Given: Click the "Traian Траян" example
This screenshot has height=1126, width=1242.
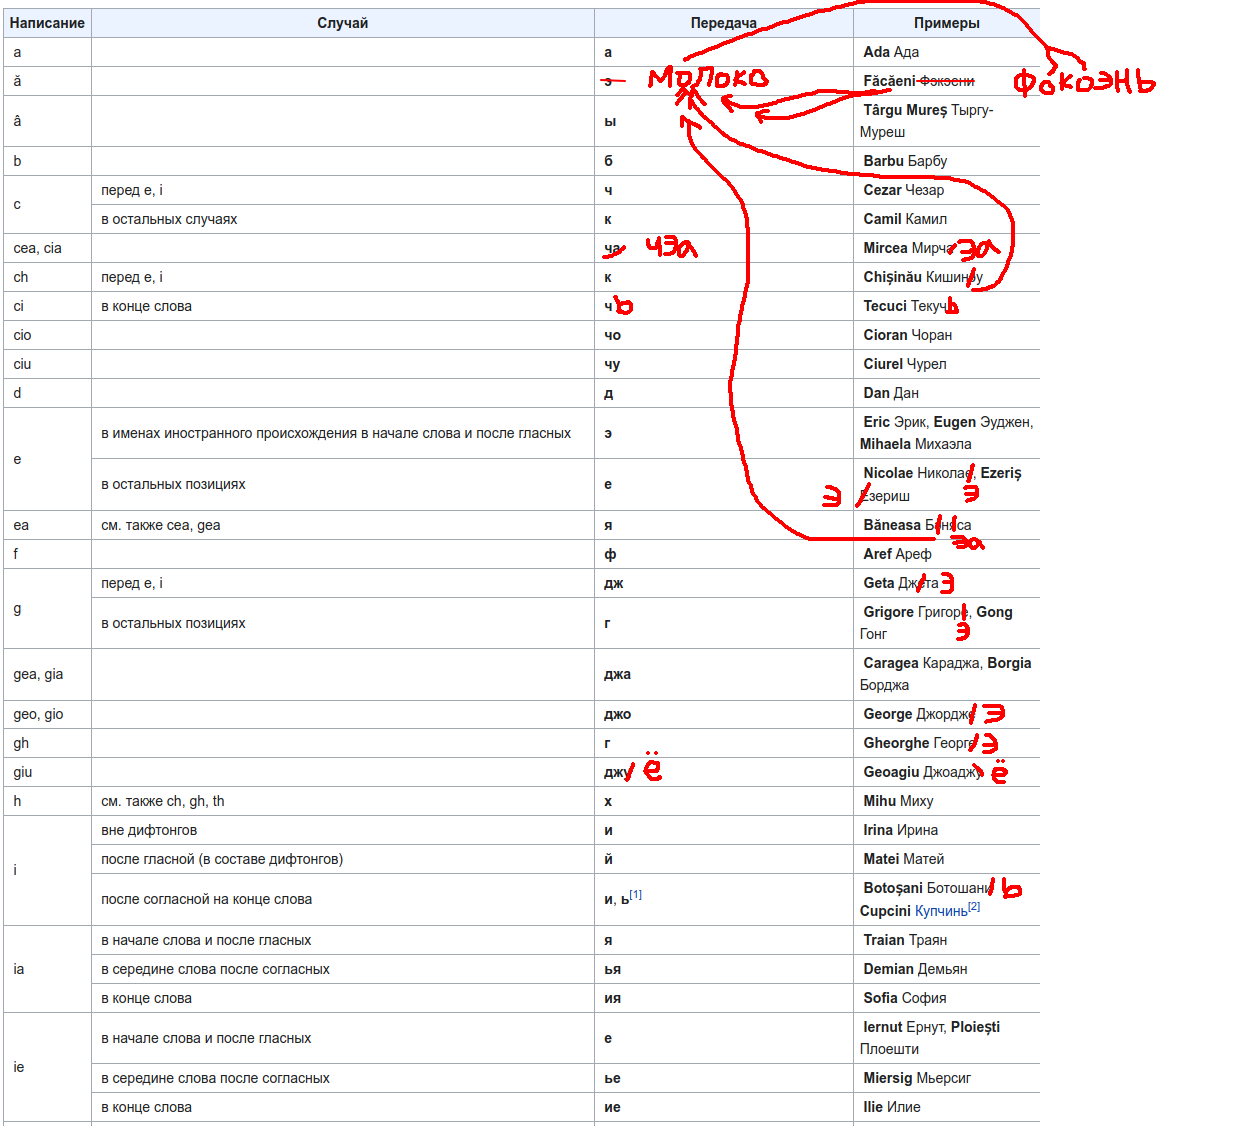Looking at the screenshot, I should [x=904, y=940].
